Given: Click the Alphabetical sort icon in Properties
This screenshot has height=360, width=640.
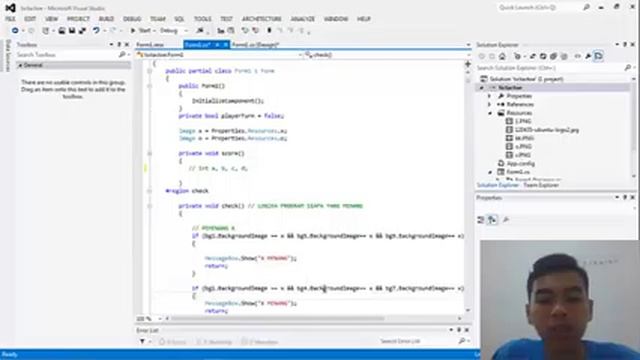Looking at the screenshot, I should pos(493,220).
